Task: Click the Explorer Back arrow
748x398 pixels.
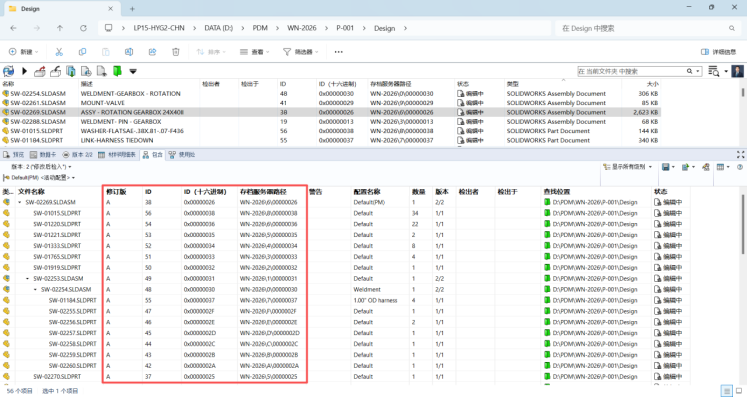Action: coord(13,28)
